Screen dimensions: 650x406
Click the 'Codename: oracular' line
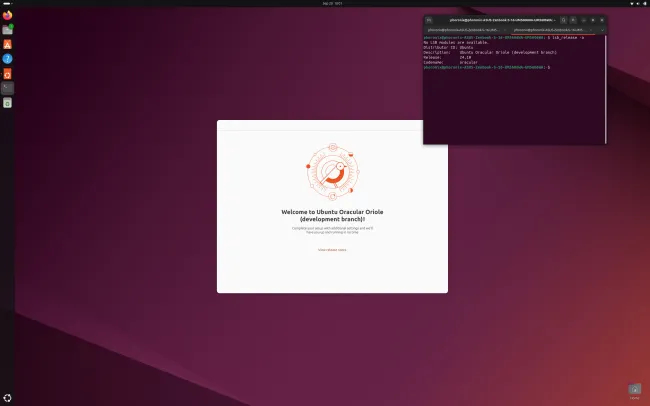451,63
